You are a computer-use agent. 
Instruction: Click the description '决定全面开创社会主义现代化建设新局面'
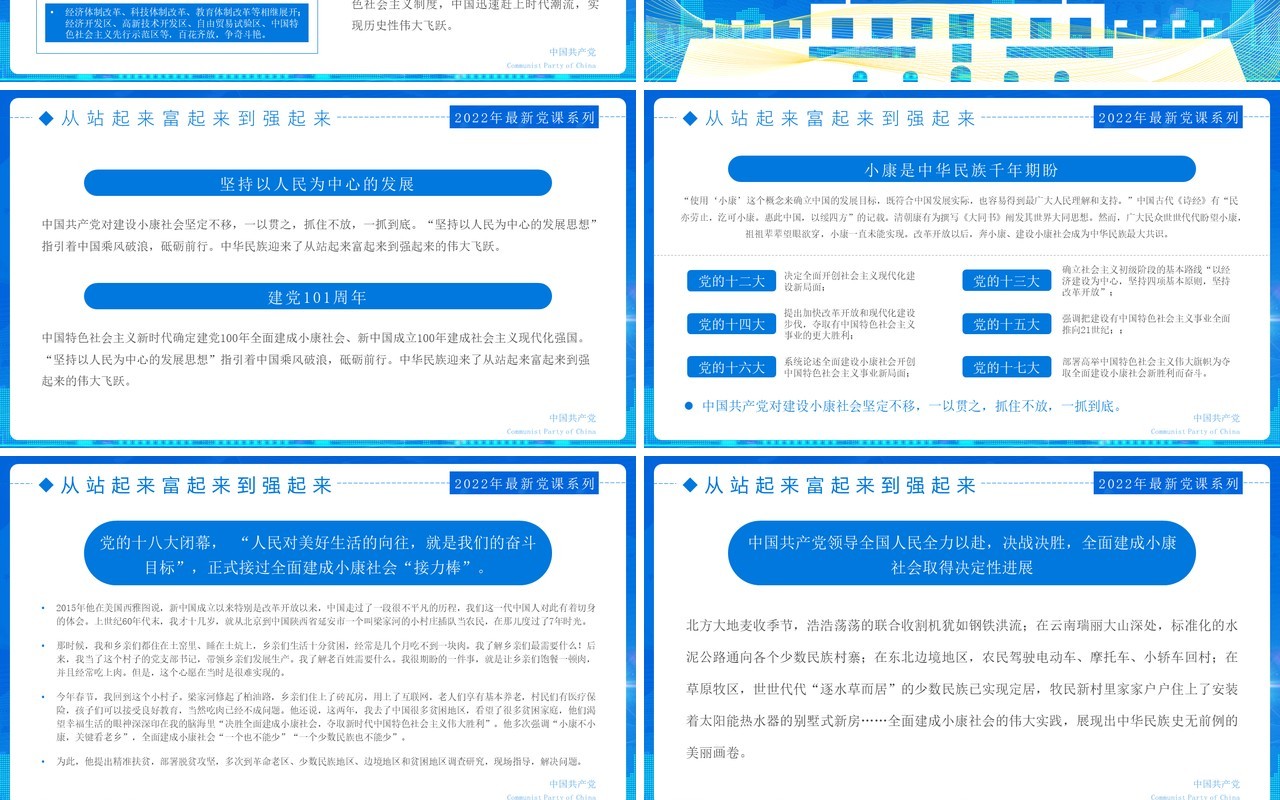(849, 281)
